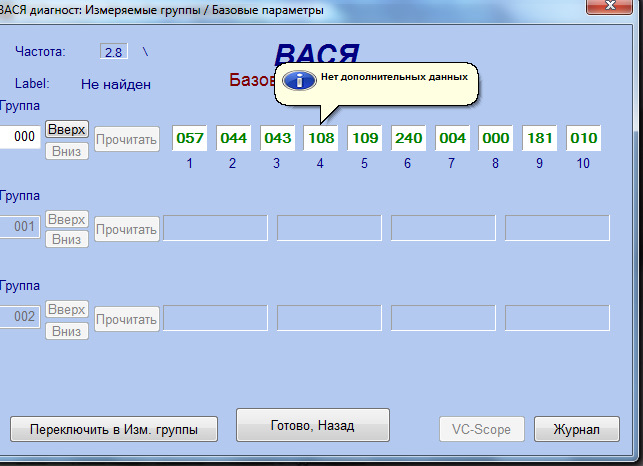
Task: Click the frequency field showing 2.8
Action: pyautogui.click(x=114, y=51)
